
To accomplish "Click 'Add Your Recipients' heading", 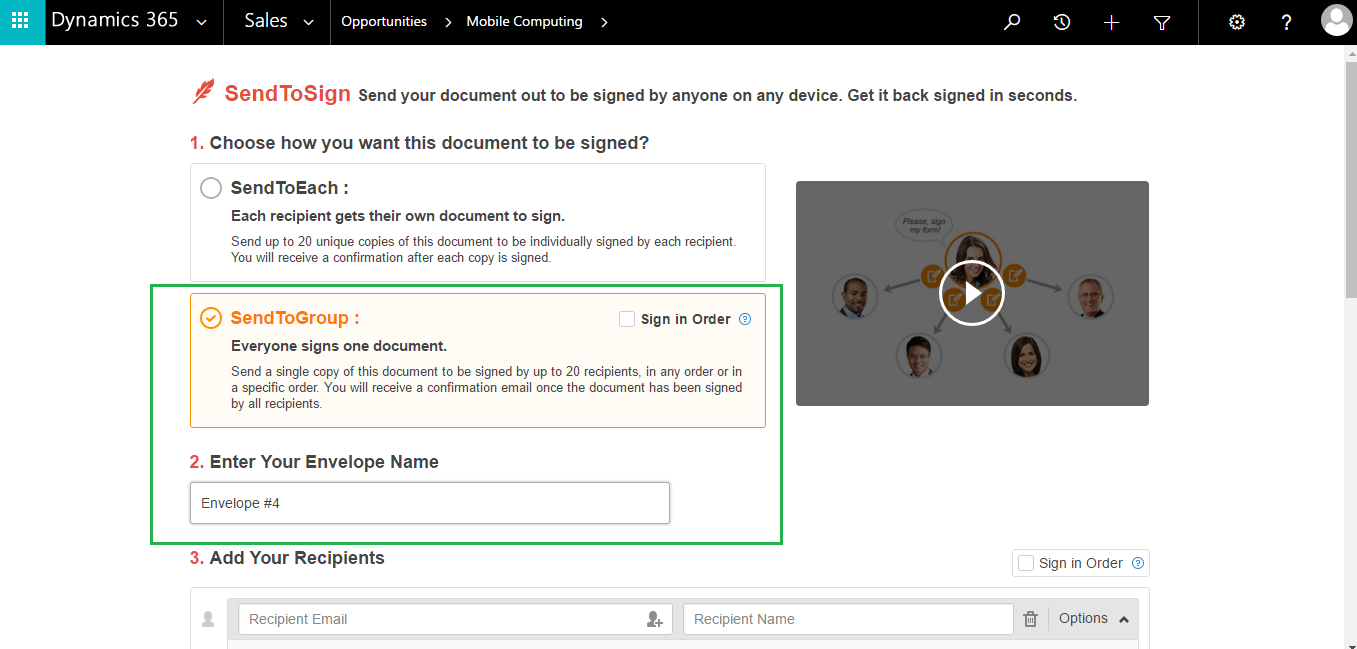I will [x=297, y=558].
